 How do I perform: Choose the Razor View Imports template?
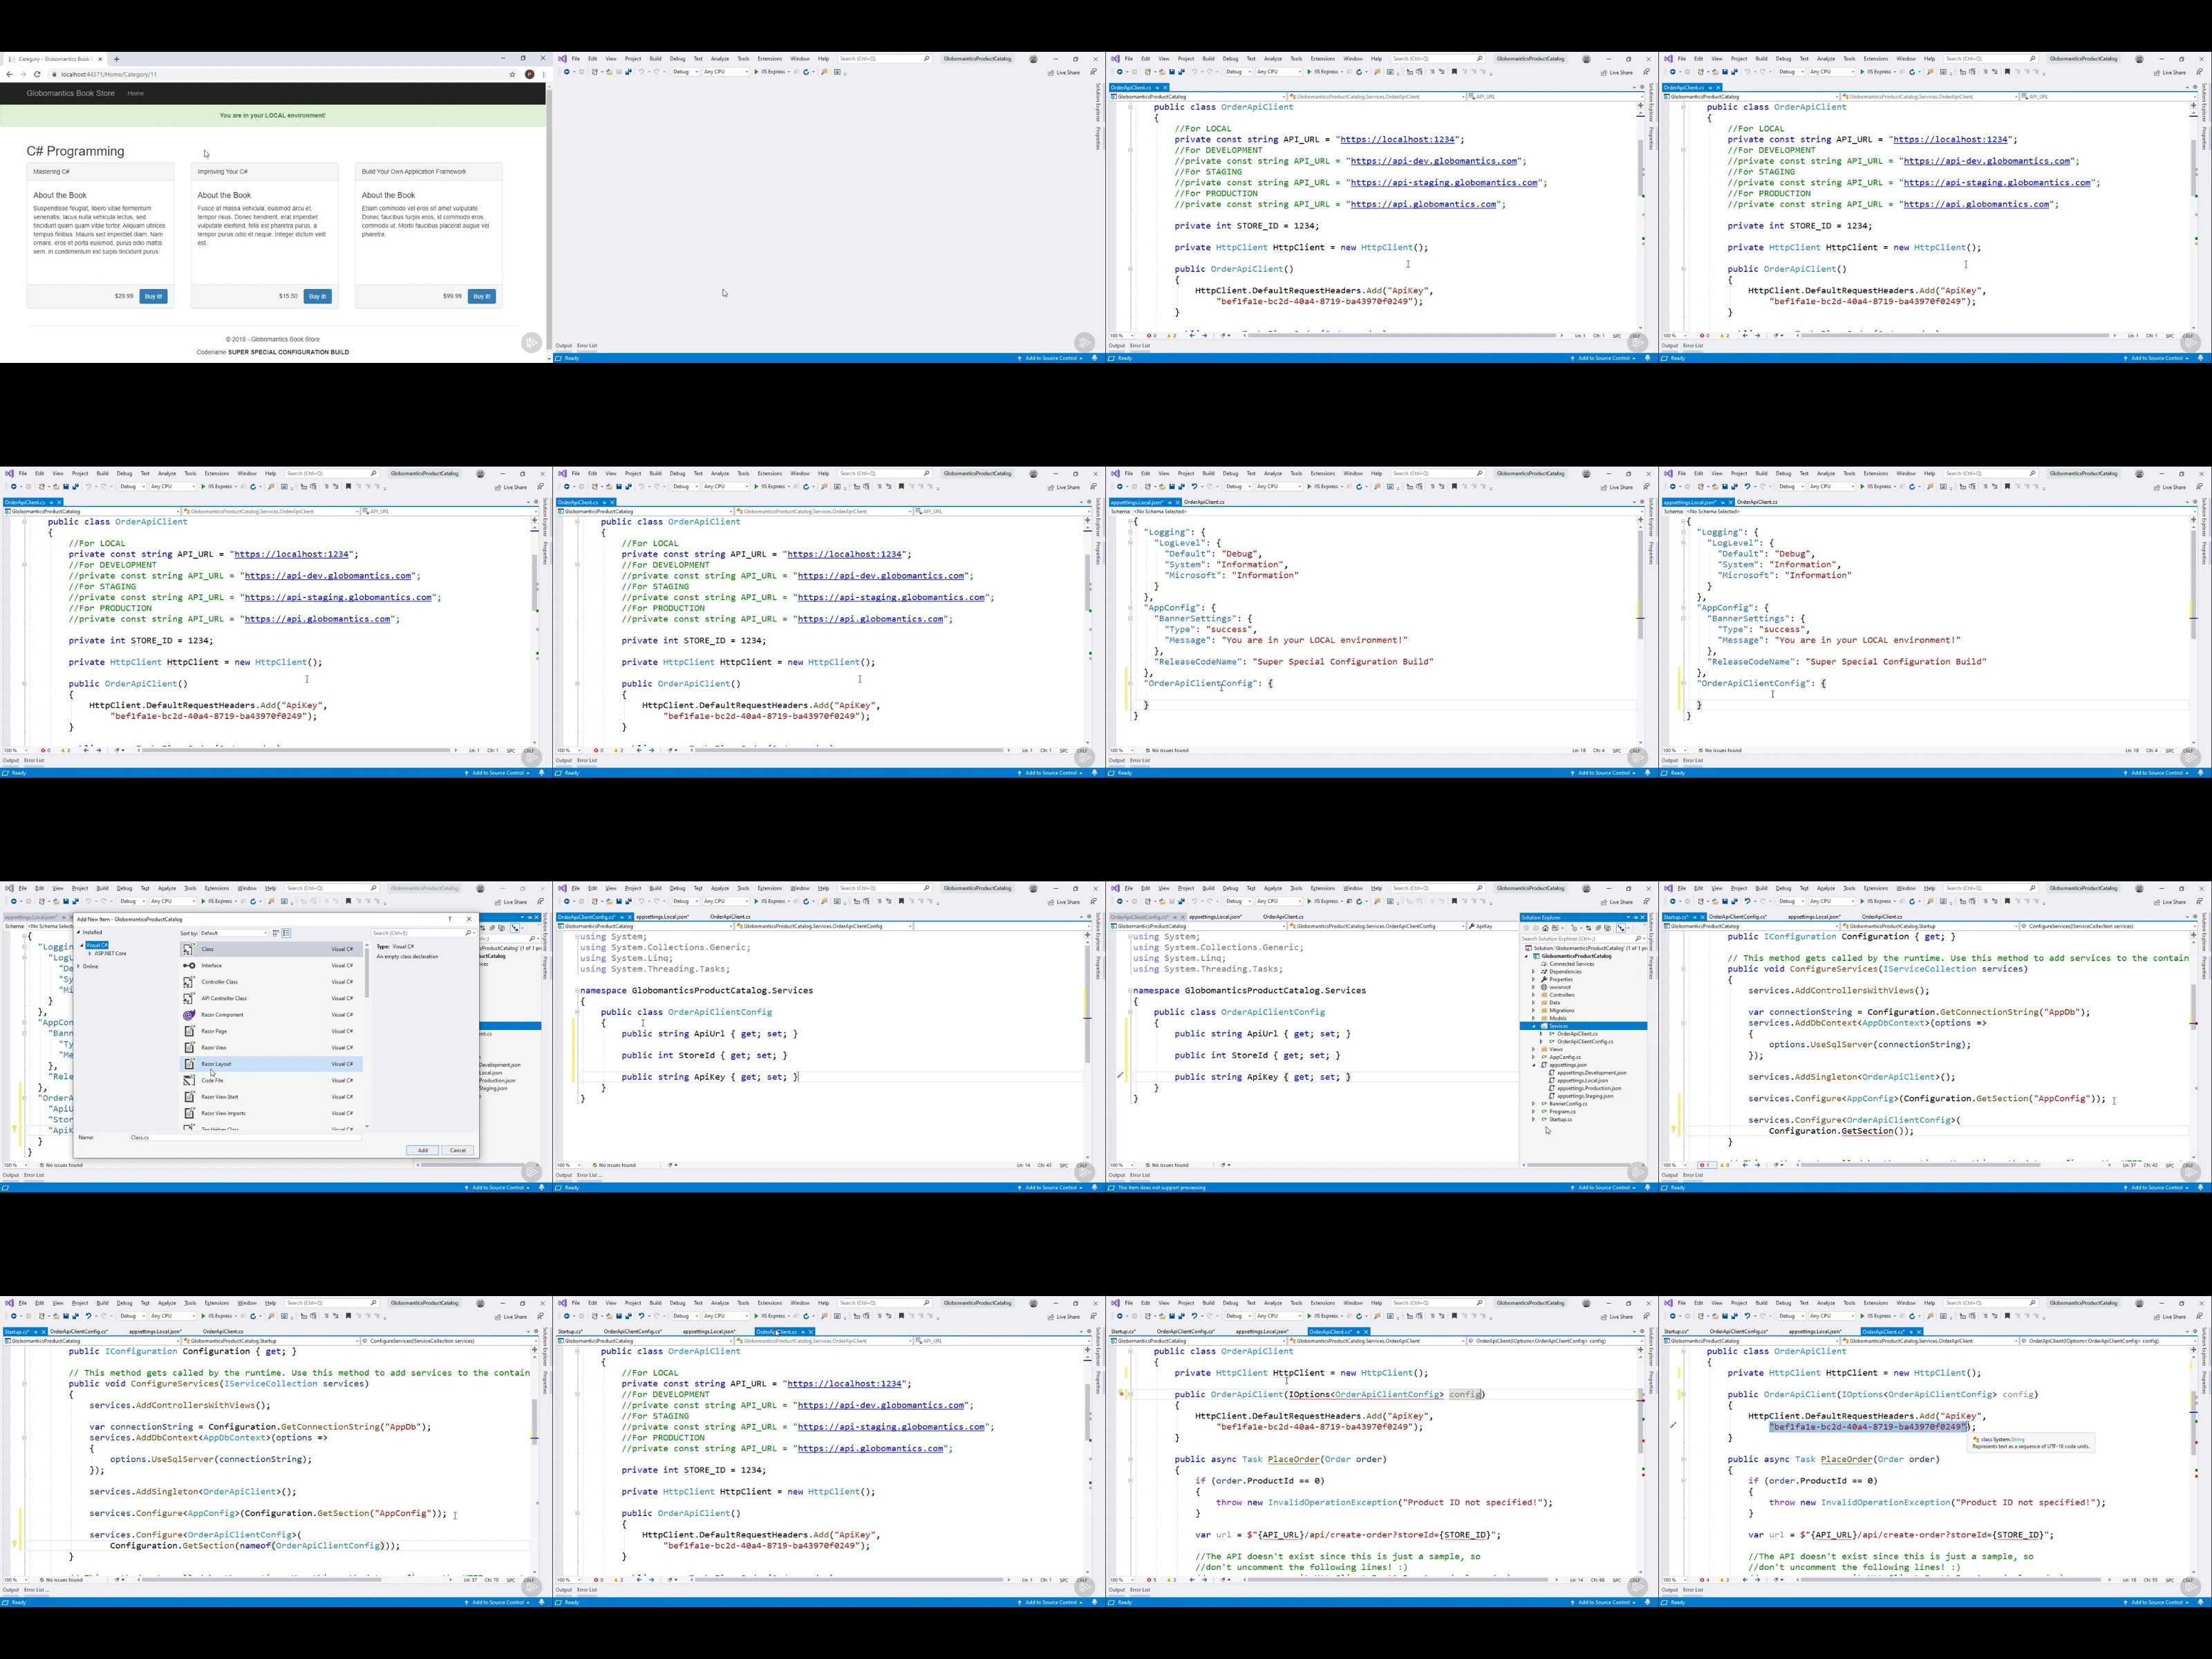[270, 1113]
